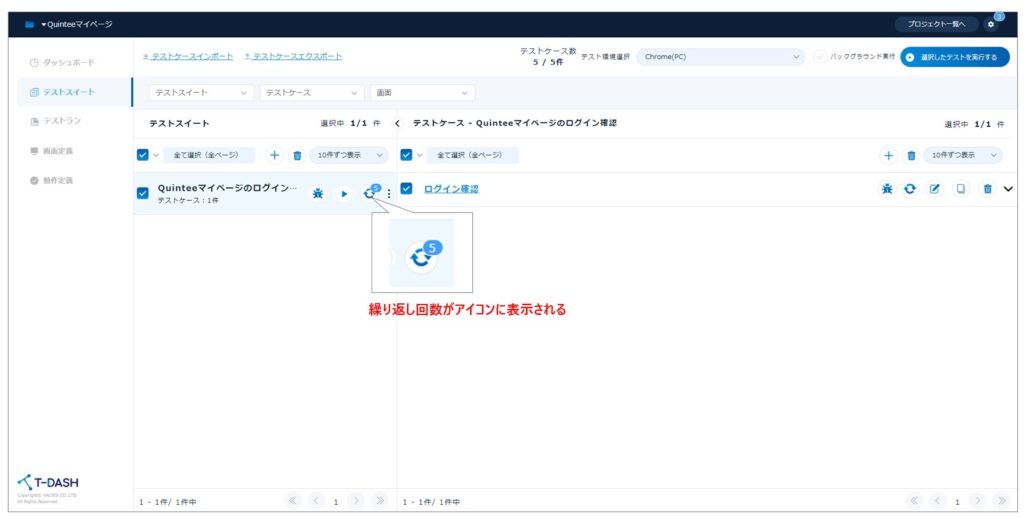The image size is (1024, 517).
Task: Click the settings gear icon in the top bar
Action: tap(990, 24)
